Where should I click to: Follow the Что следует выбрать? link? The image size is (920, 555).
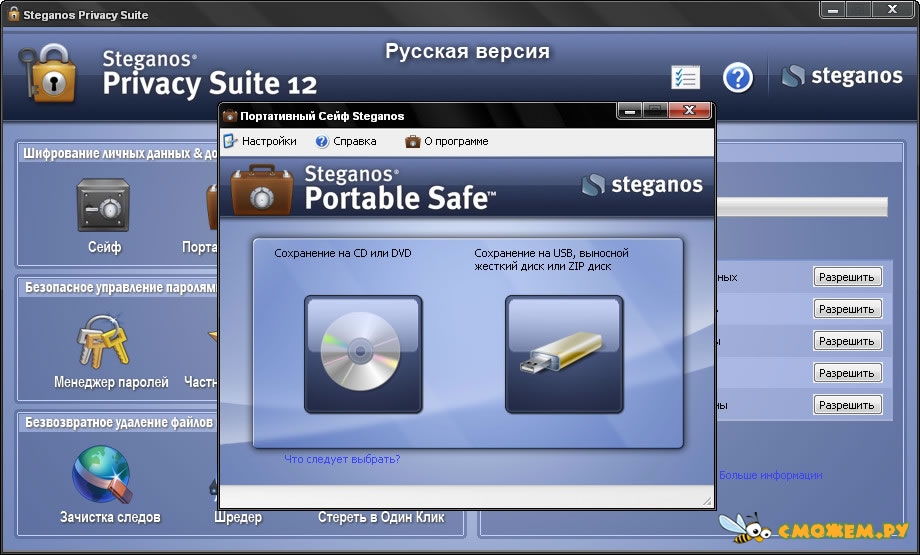click(342, 459)
